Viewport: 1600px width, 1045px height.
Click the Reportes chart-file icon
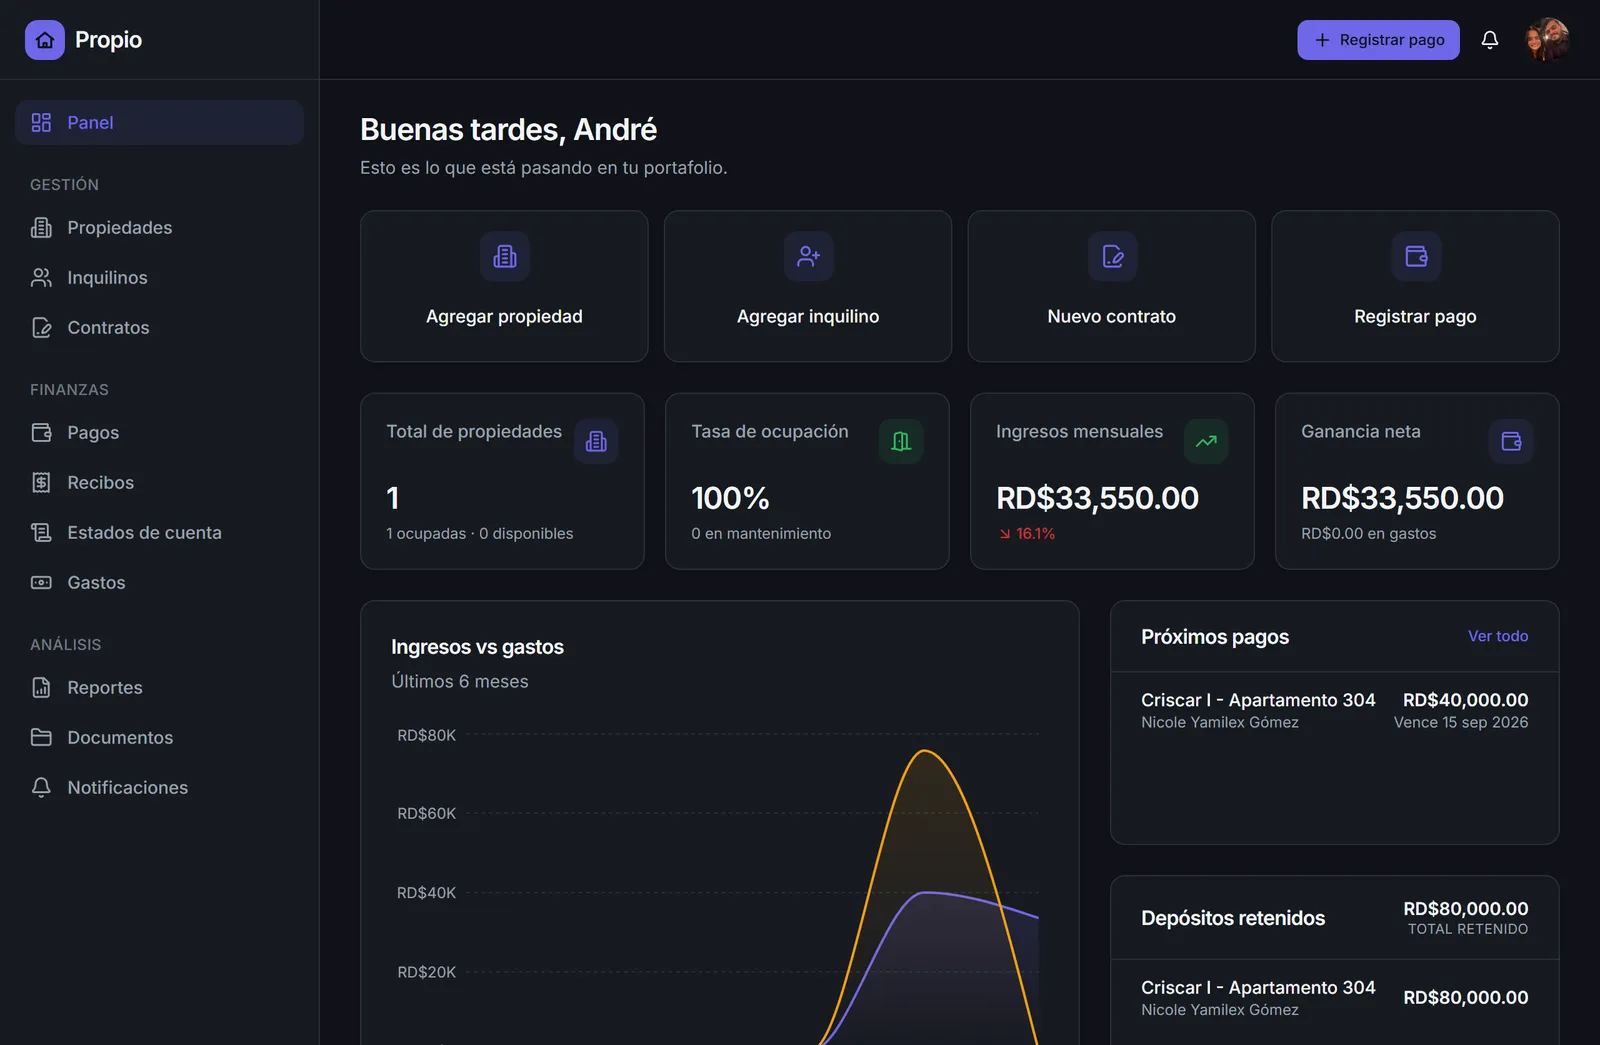pyautogui.click(x=41, y=688)
